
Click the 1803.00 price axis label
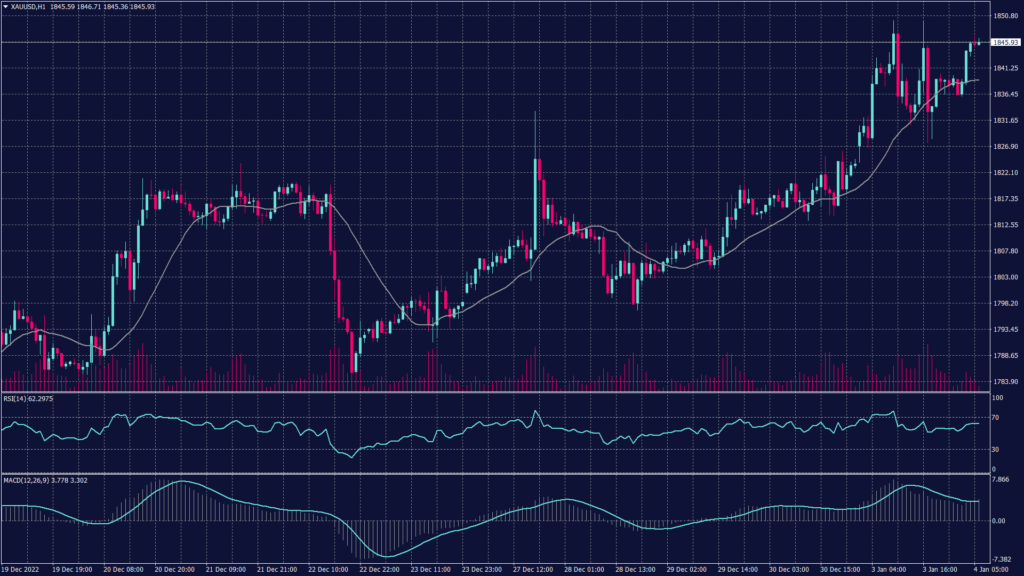[1004, 278]
